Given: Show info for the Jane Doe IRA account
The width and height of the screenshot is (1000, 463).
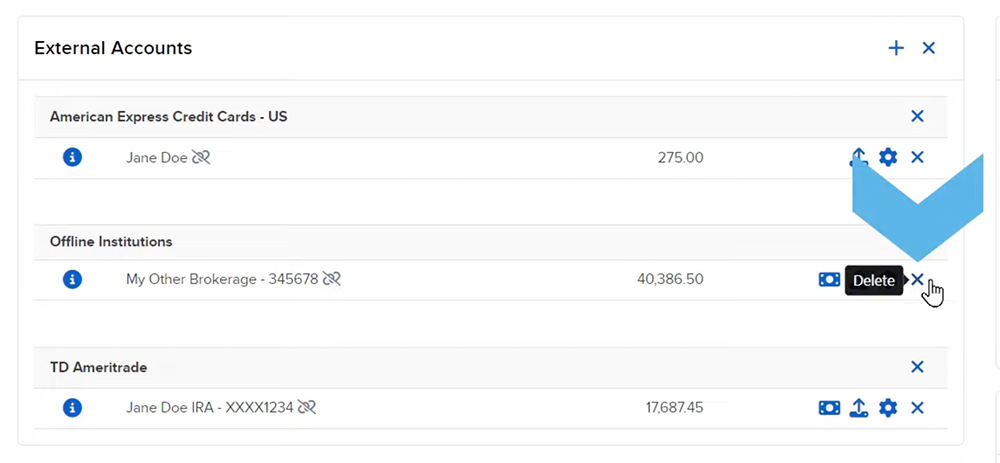Looking at the screenshot, I should pos(72,408).
